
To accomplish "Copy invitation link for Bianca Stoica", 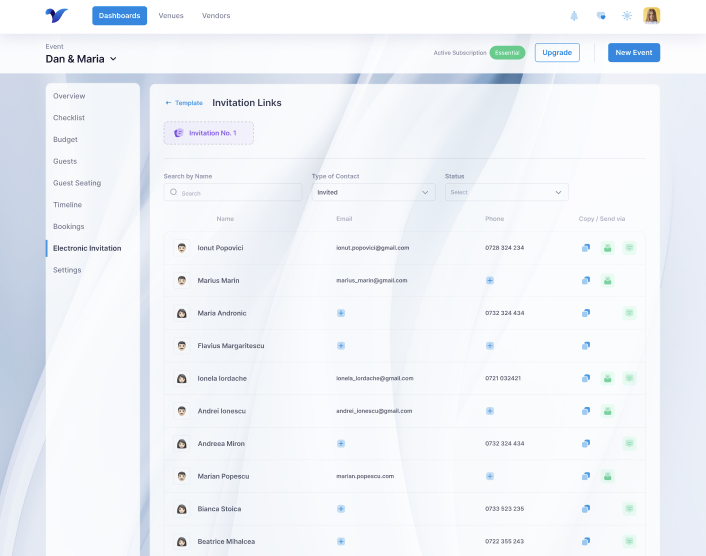I will pos(586,509).
